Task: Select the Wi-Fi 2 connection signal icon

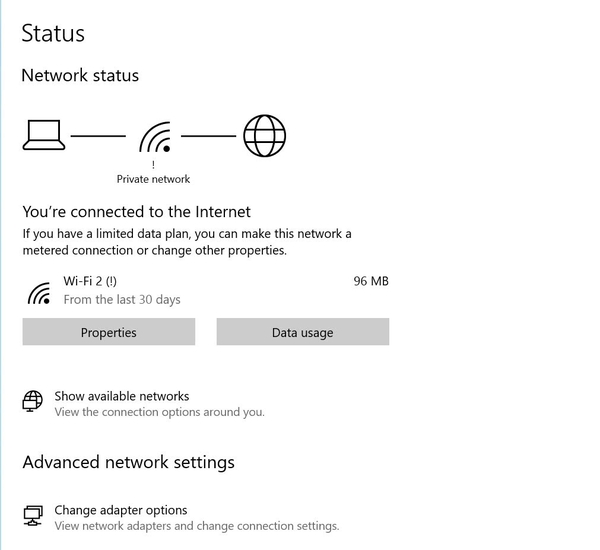Action: (x=39, y=291)
